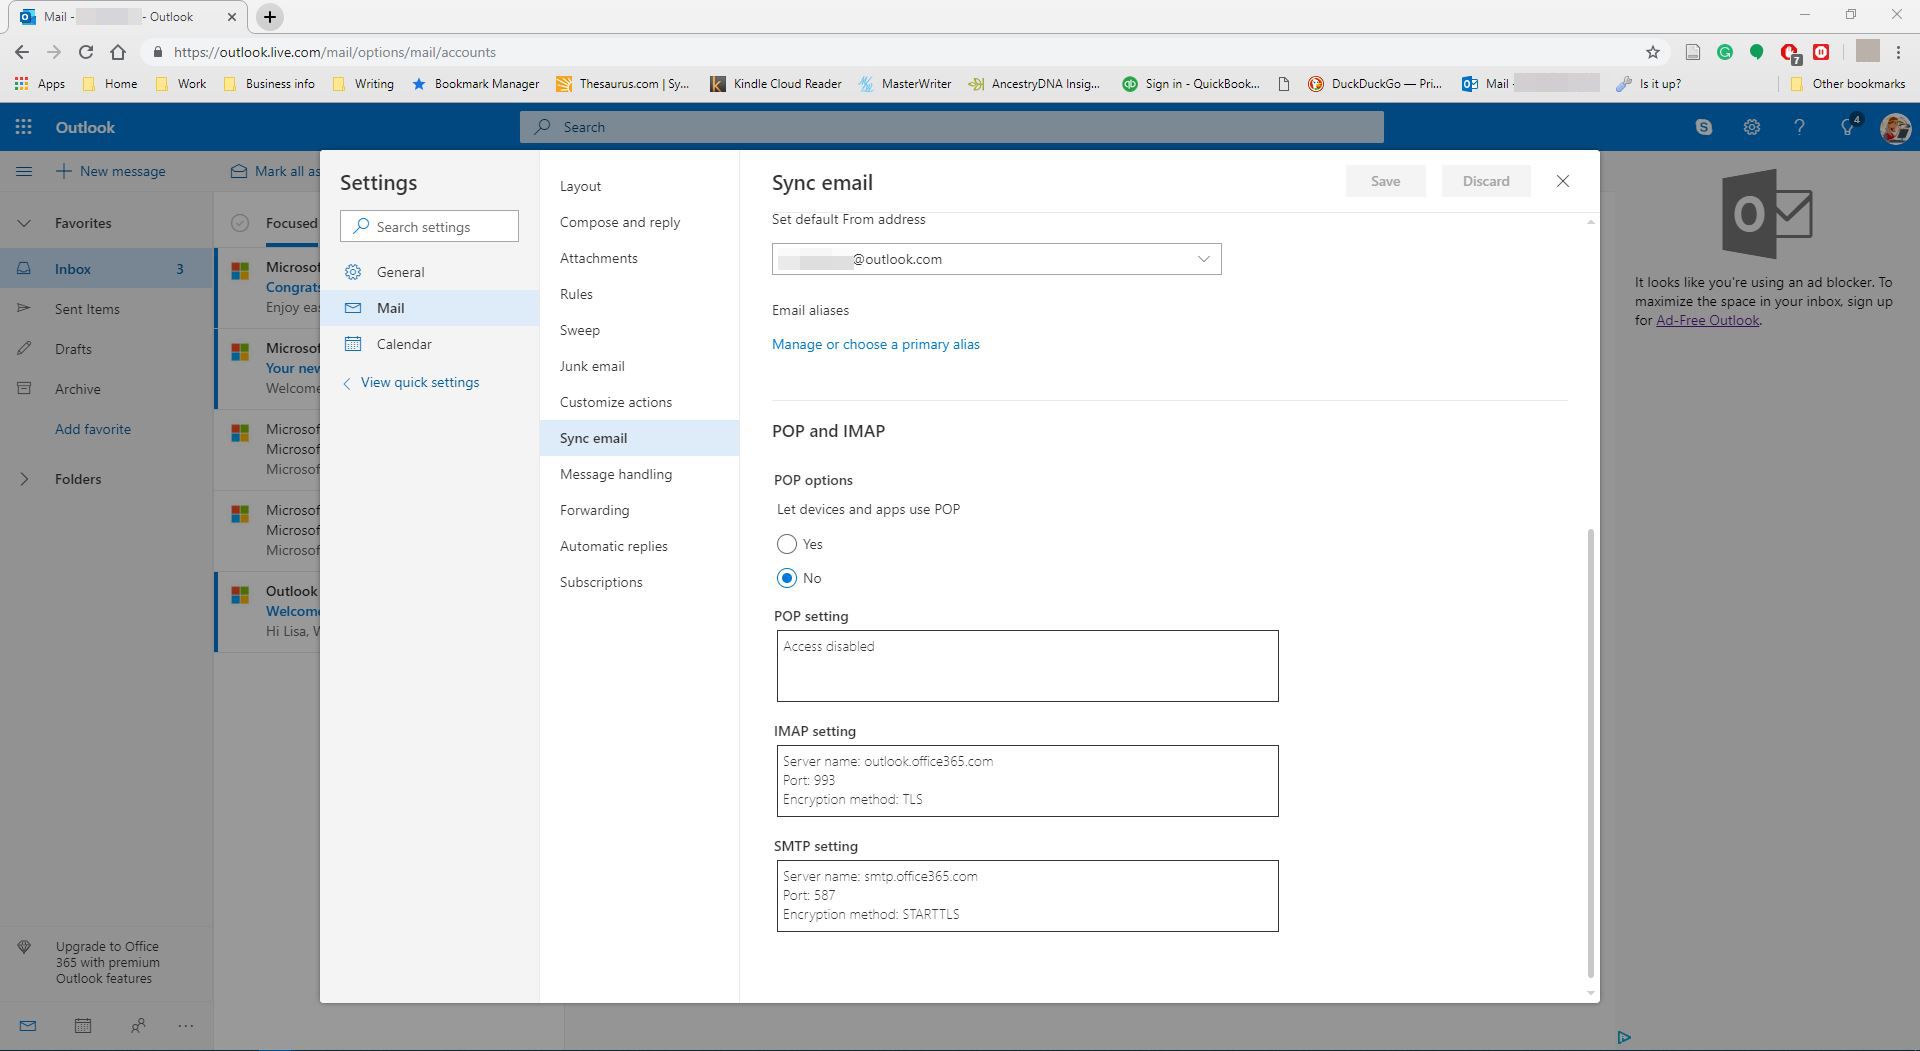Click Manage or choose a primary alias
Screen dimensions: 1920x1051
[x=875, y=344]
